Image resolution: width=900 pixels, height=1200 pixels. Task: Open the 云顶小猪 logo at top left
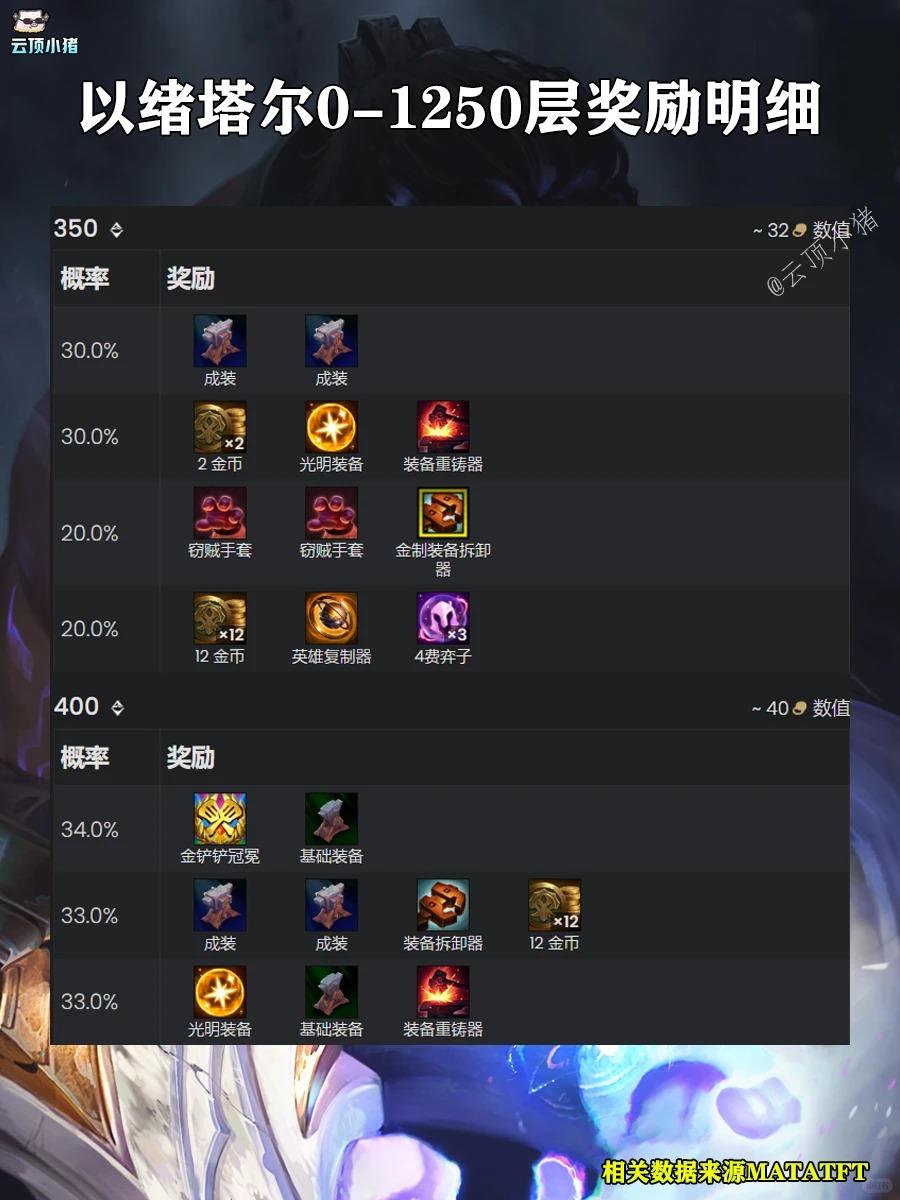[x=45, y=27]
